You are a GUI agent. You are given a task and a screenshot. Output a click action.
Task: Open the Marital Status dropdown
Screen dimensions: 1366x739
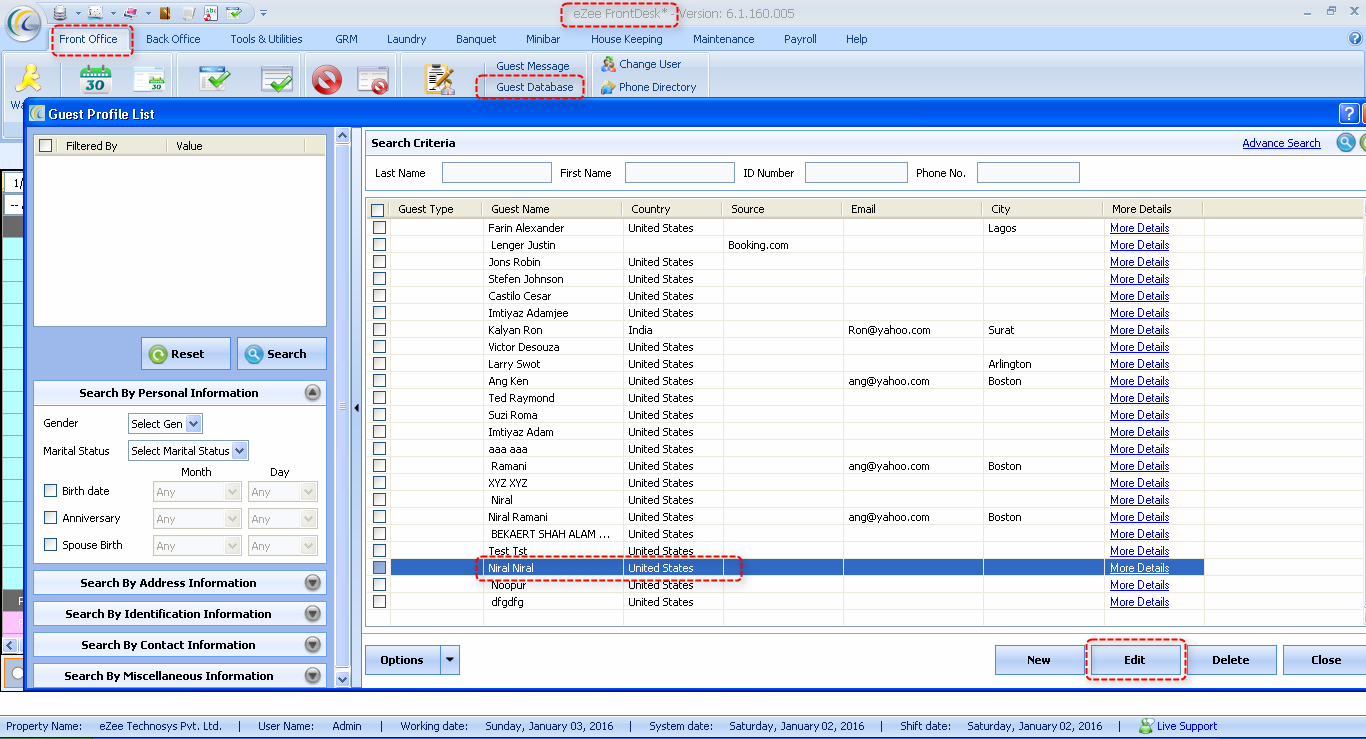tap(240, 451)
